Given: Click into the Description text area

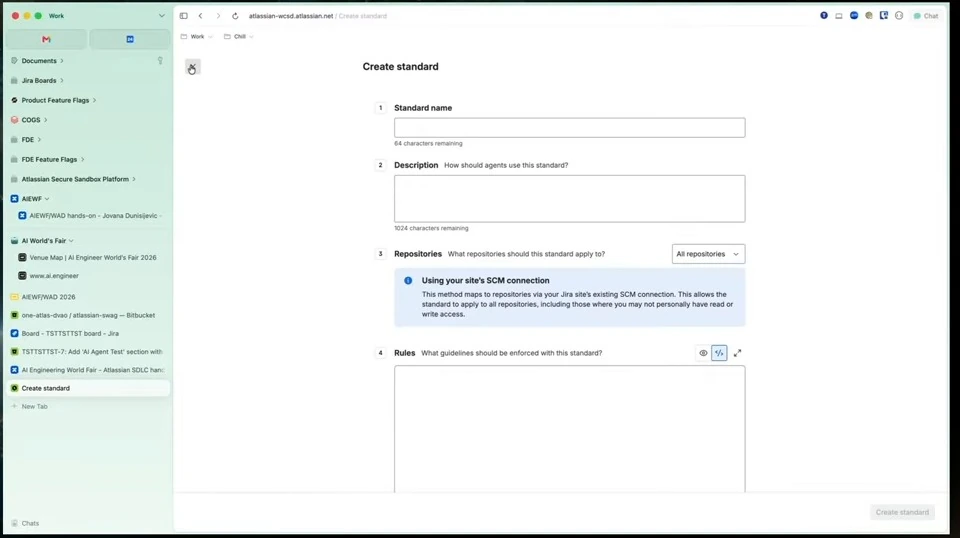Looking at the screenshot, I should [569, 199].
